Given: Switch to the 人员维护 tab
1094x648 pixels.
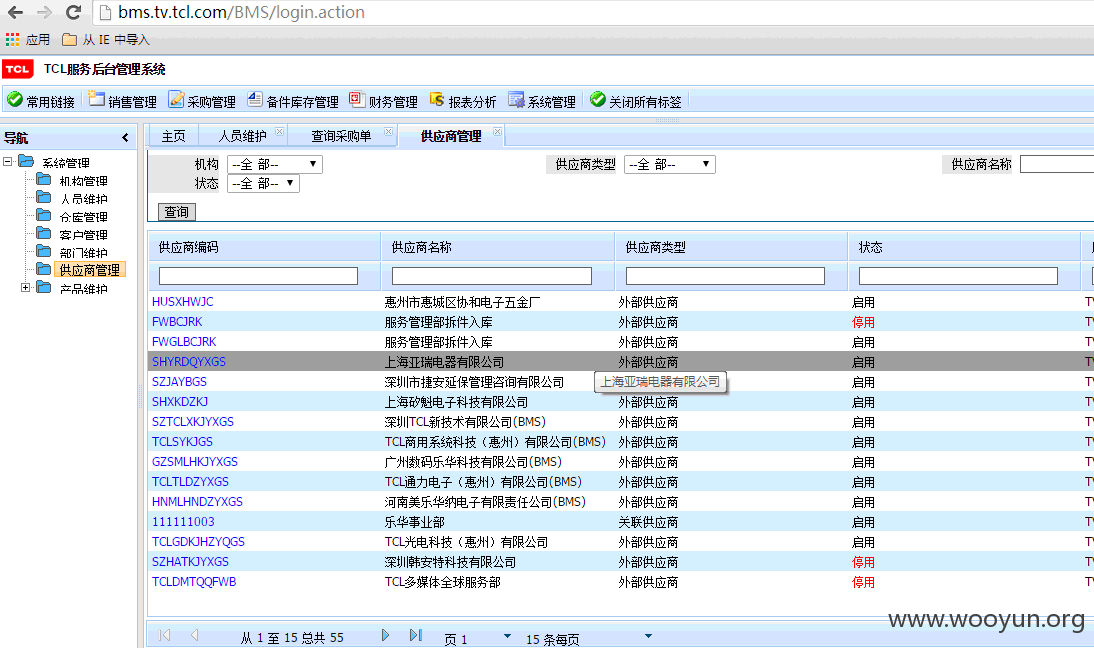Looking at the screenshot, I should [x=242, y=136].
